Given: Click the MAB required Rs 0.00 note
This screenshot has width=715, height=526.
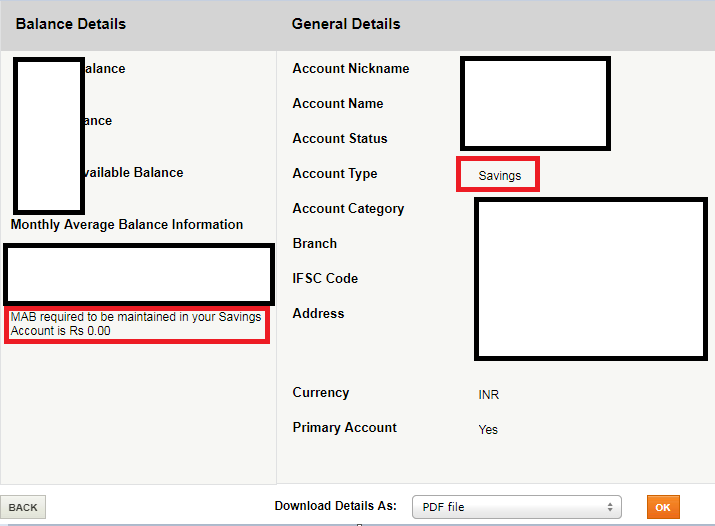Looking at the screenshot, I should coord(136,324).
